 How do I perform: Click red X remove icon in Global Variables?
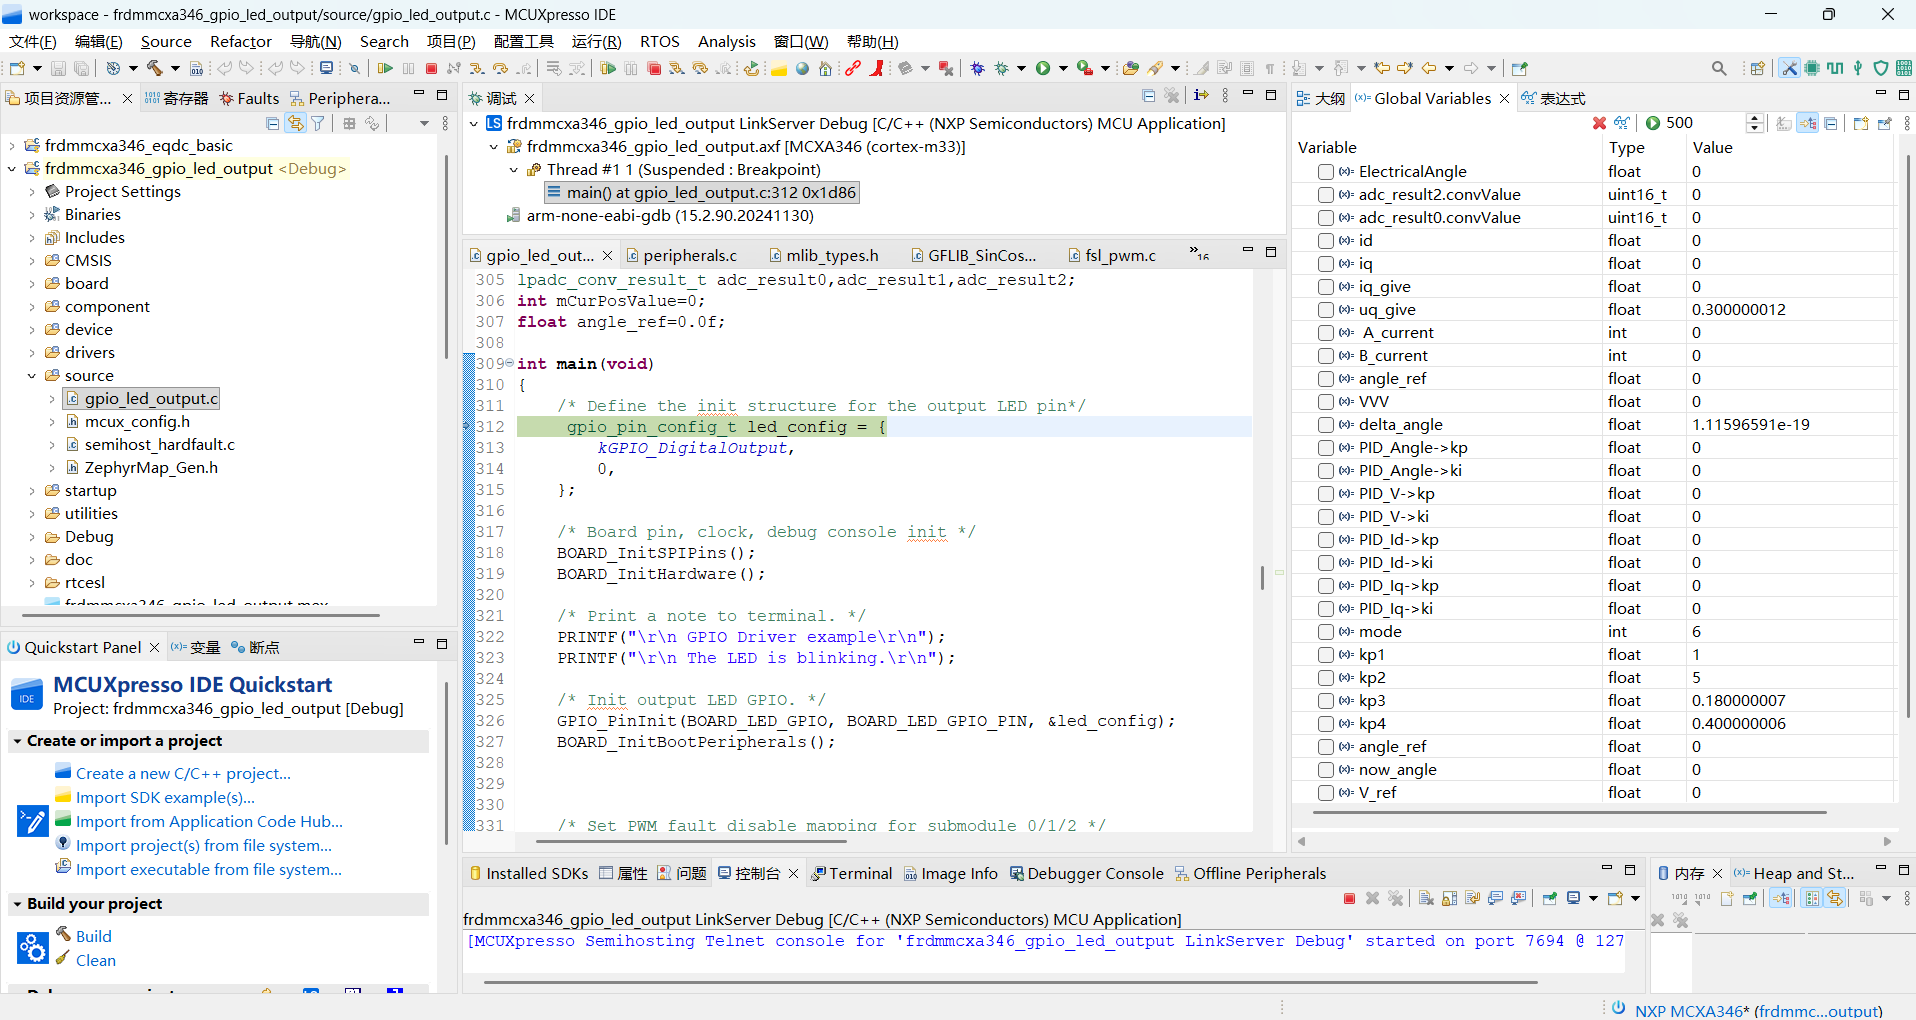[x=1599, y=123]
